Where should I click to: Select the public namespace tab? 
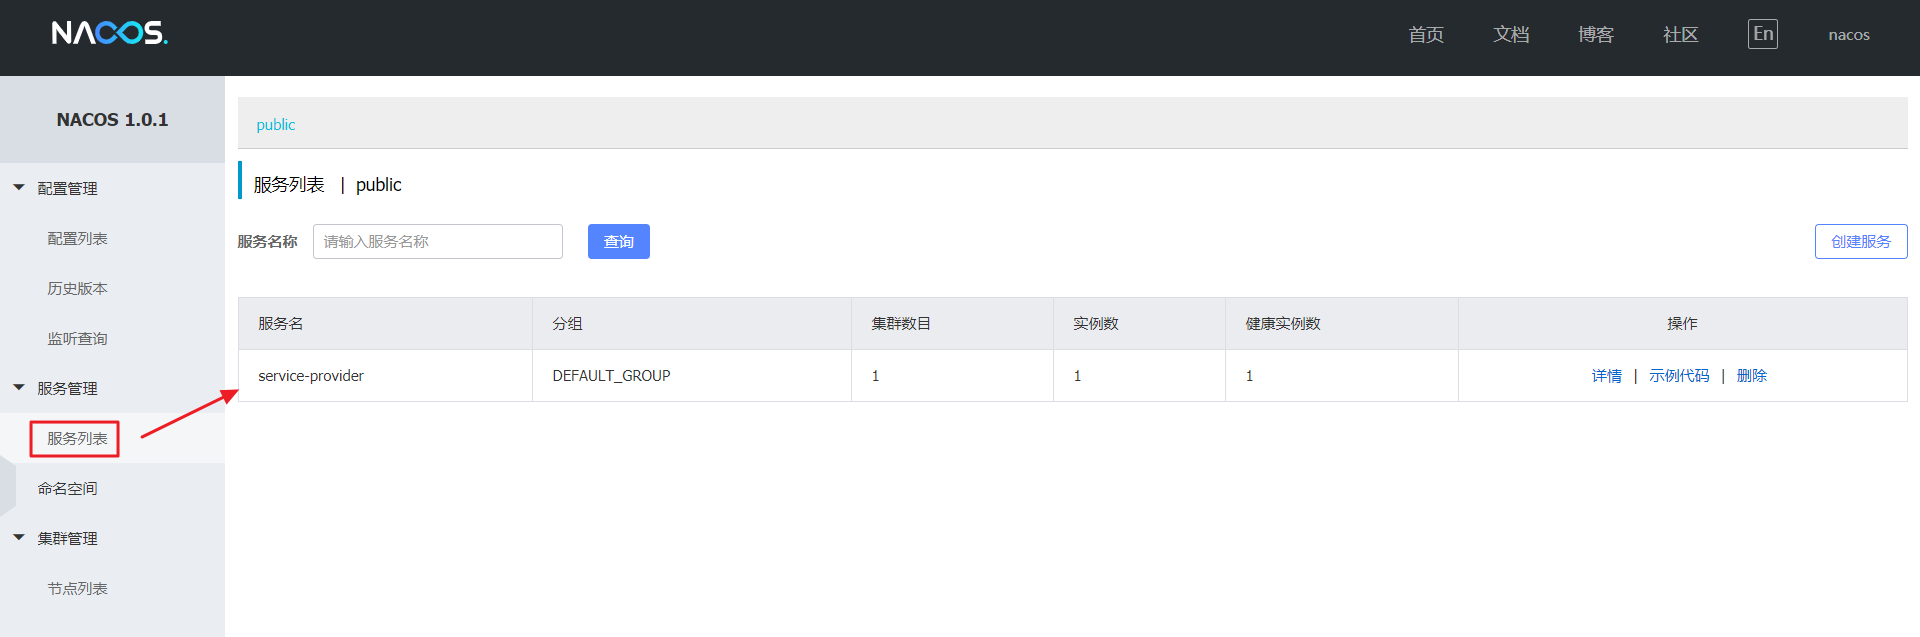275,124
